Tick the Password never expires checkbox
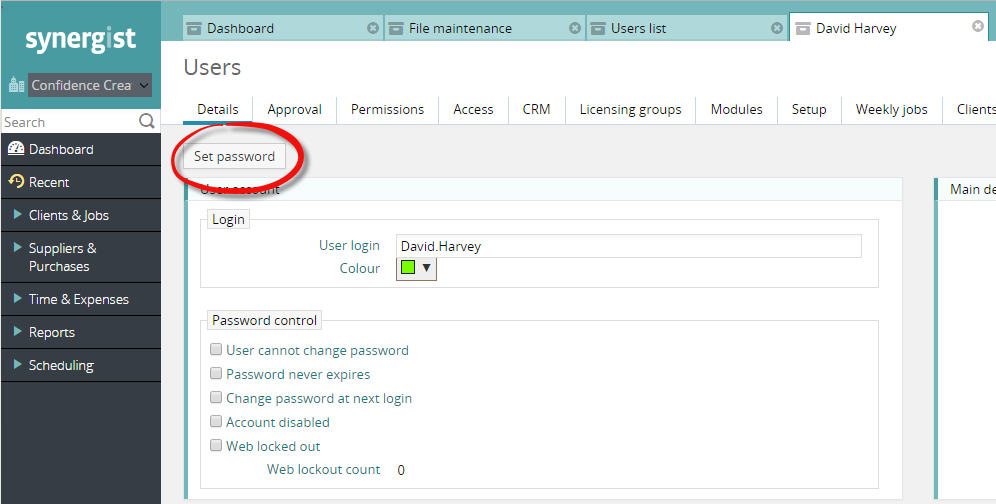 coord(216,374)
